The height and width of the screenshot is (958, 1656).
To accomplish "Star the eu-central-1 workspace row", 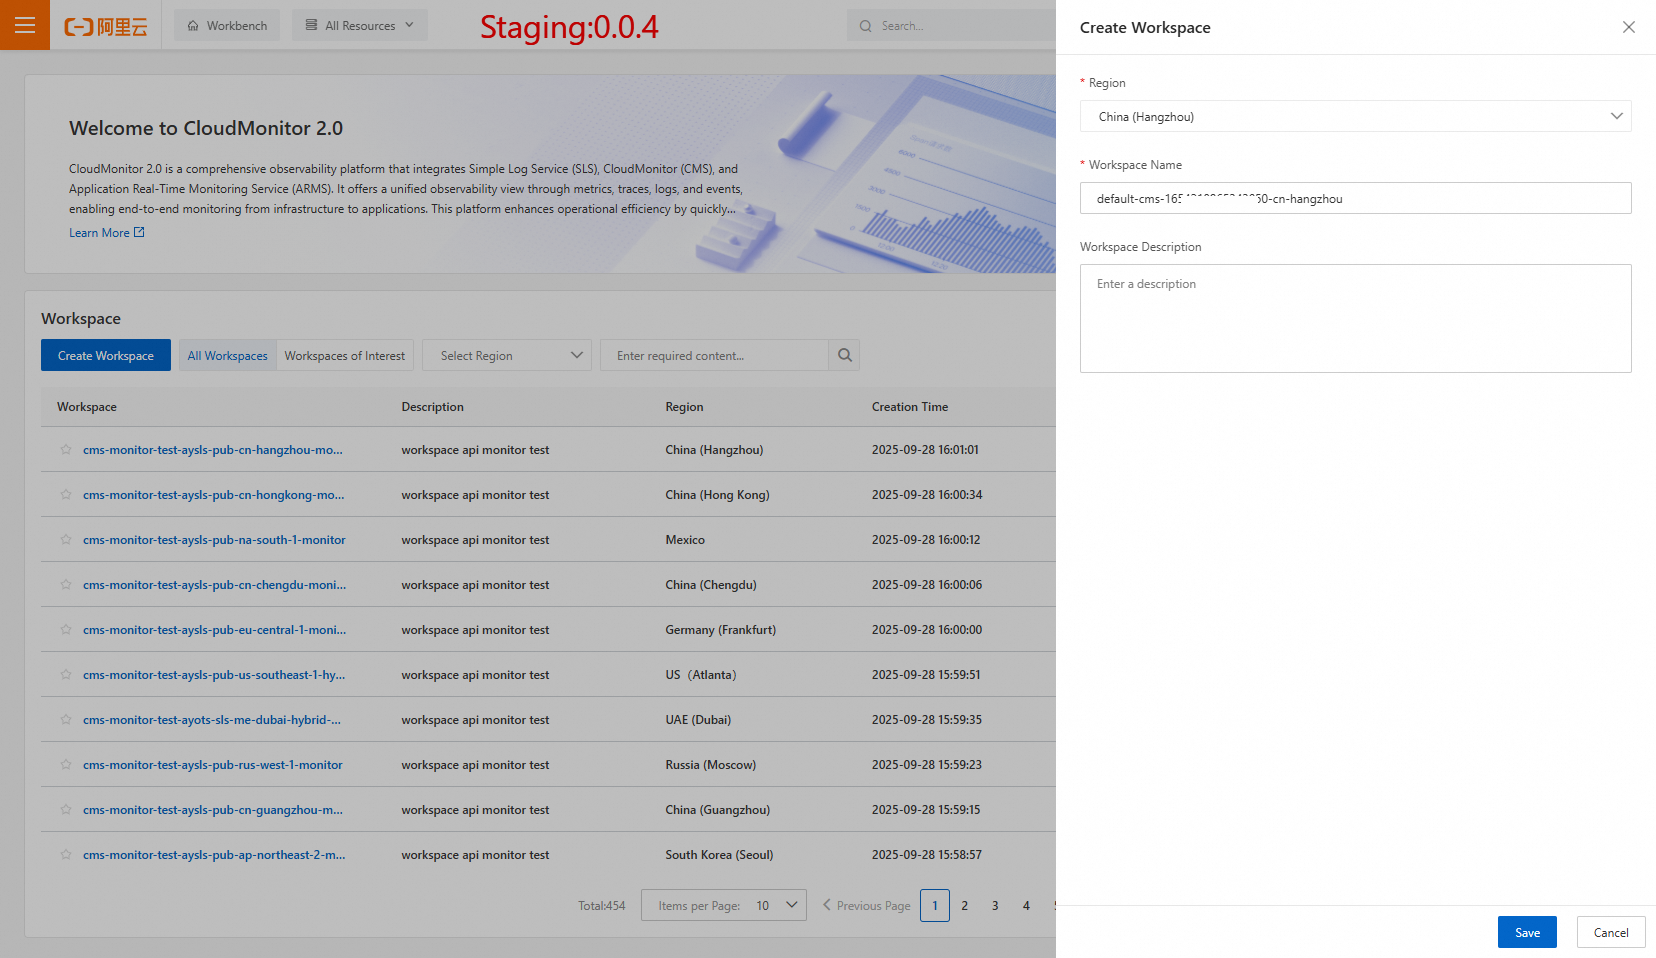I will click(66, 630).
